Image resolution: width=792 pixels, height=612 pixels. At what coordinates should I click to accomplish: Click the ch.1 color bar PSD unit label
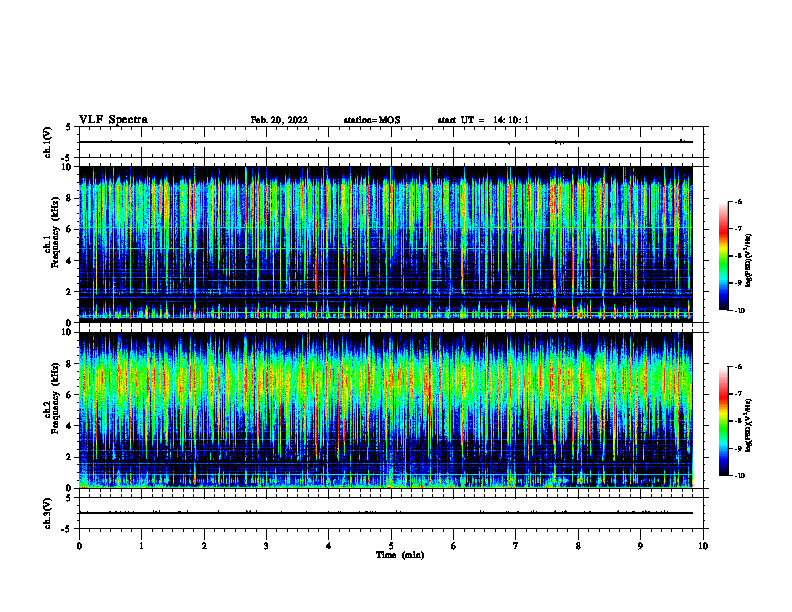[749, 260]
